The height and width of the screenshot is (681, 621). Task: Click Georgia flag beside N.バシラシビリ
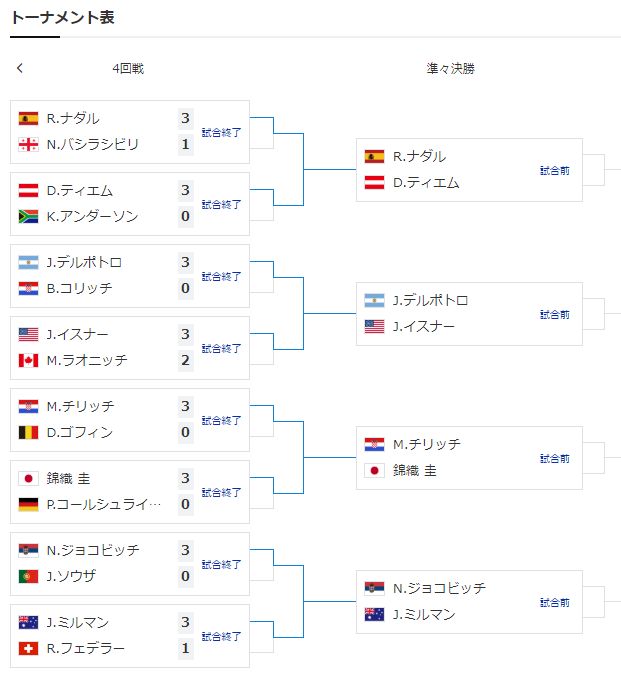click(28, 144)
